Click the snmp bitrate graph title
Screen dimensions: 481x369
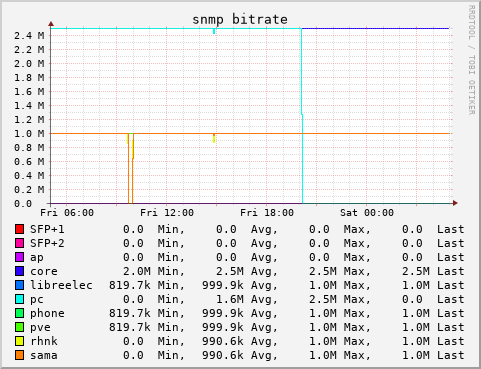(x=240, y=20)
